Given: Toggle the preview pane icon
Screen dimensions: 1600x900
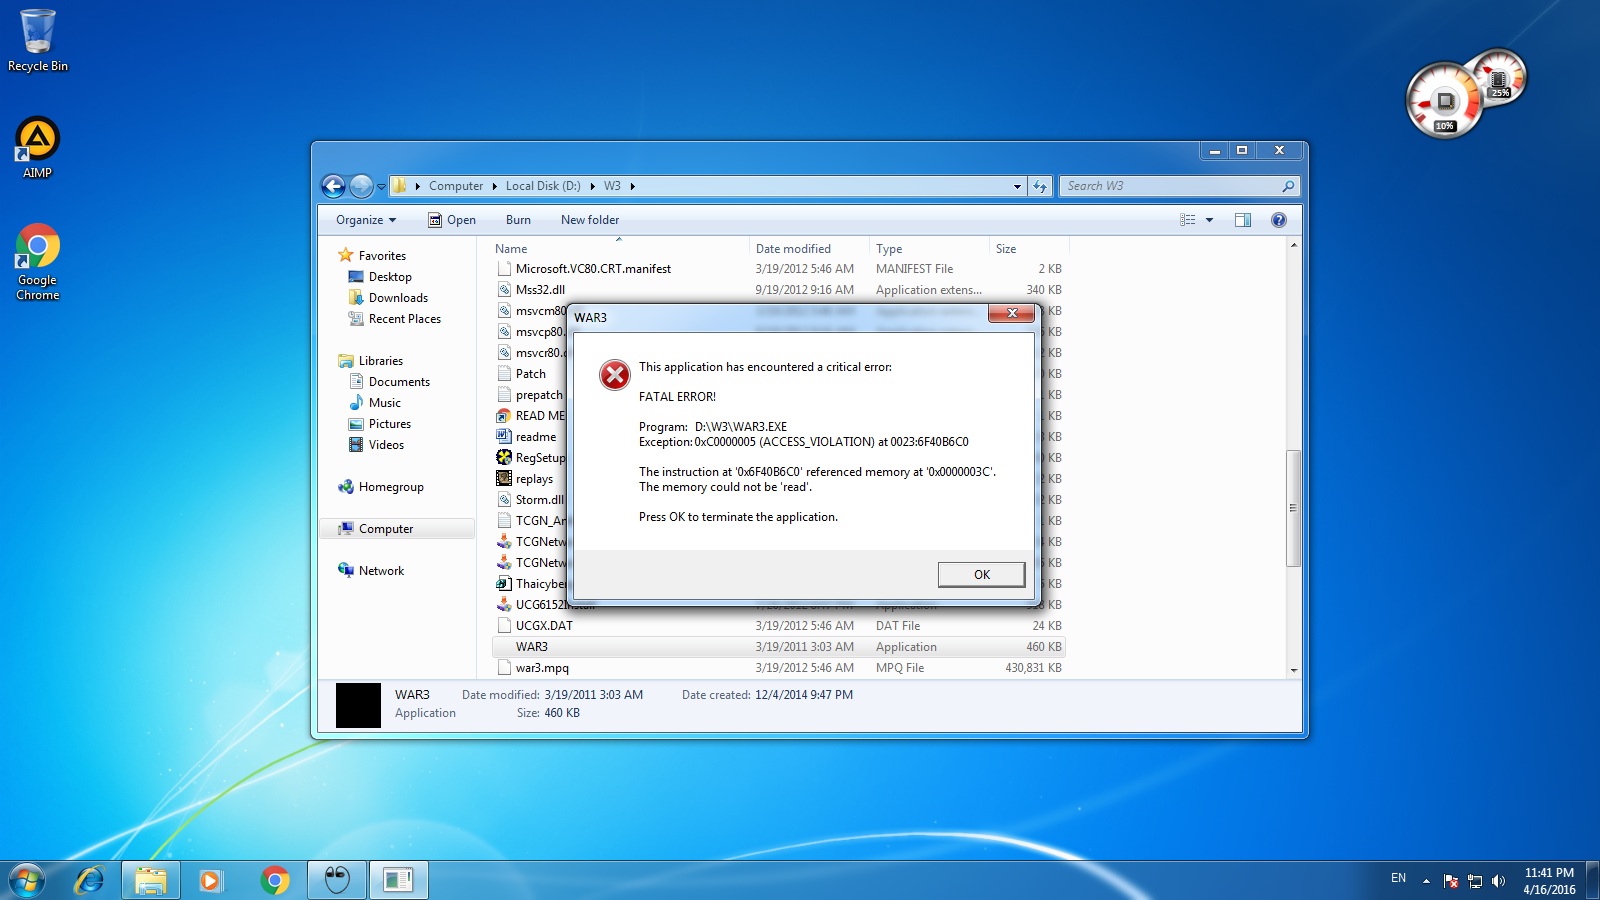Looking at the screenshot, I should [x=1242, y=220].
